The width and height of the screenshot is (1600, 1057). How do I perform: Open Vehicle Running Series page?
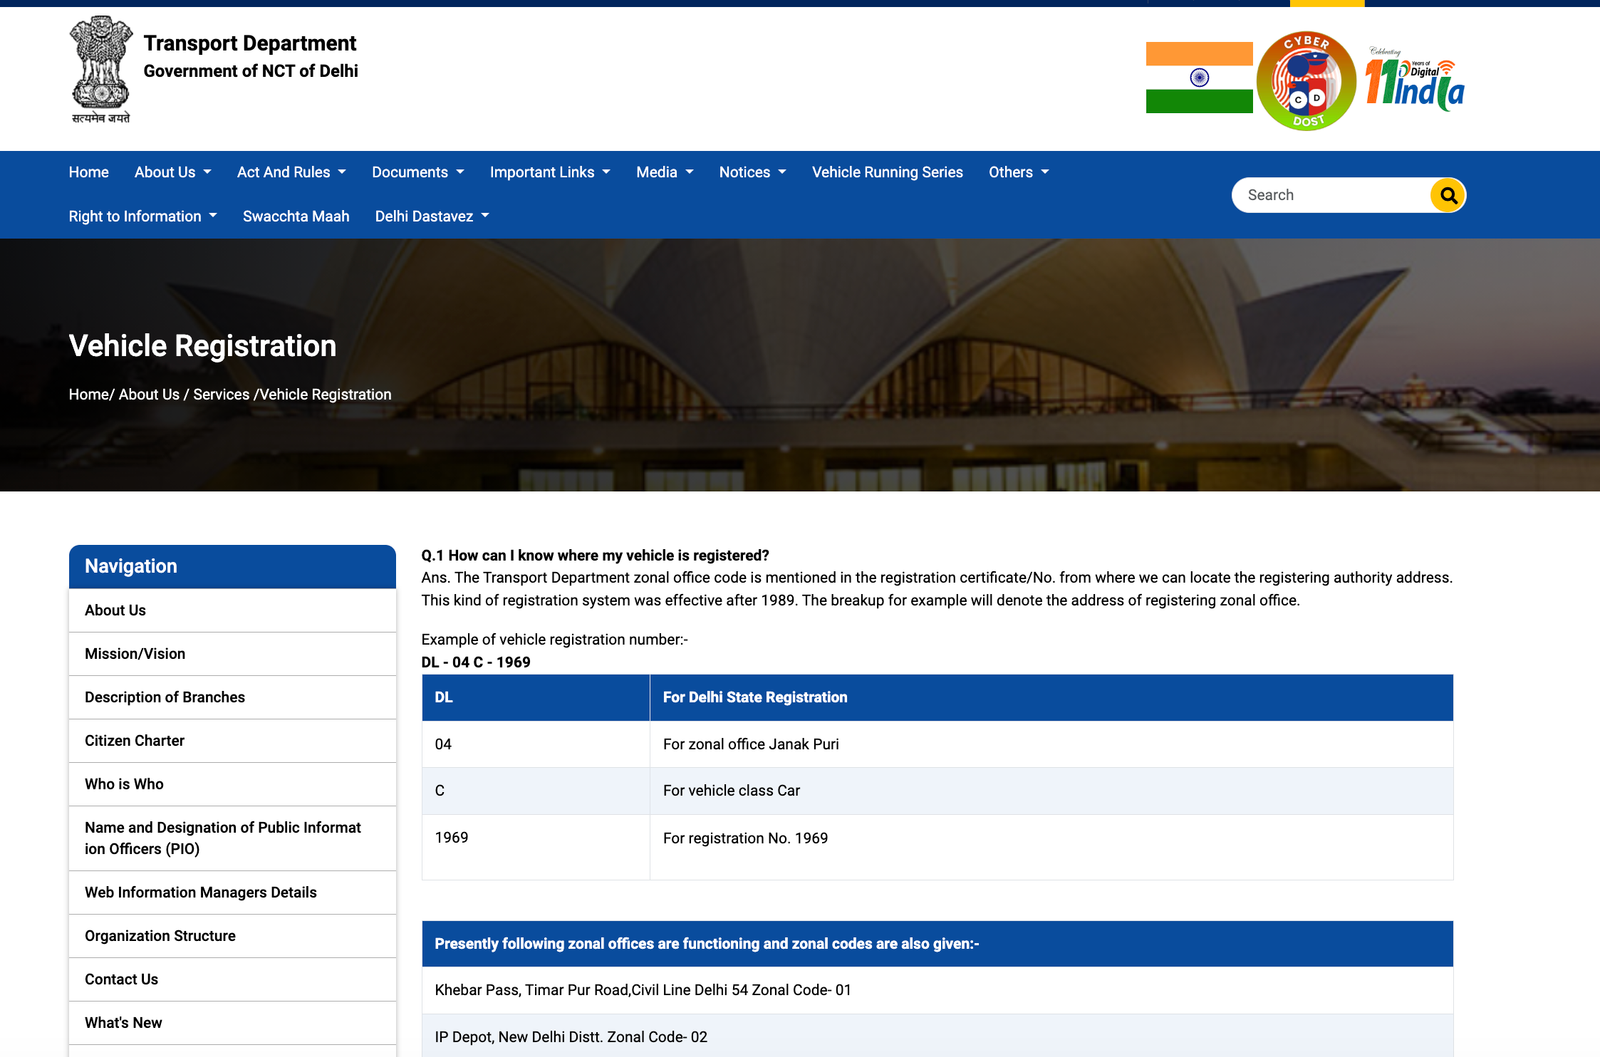tap(887, 172)
